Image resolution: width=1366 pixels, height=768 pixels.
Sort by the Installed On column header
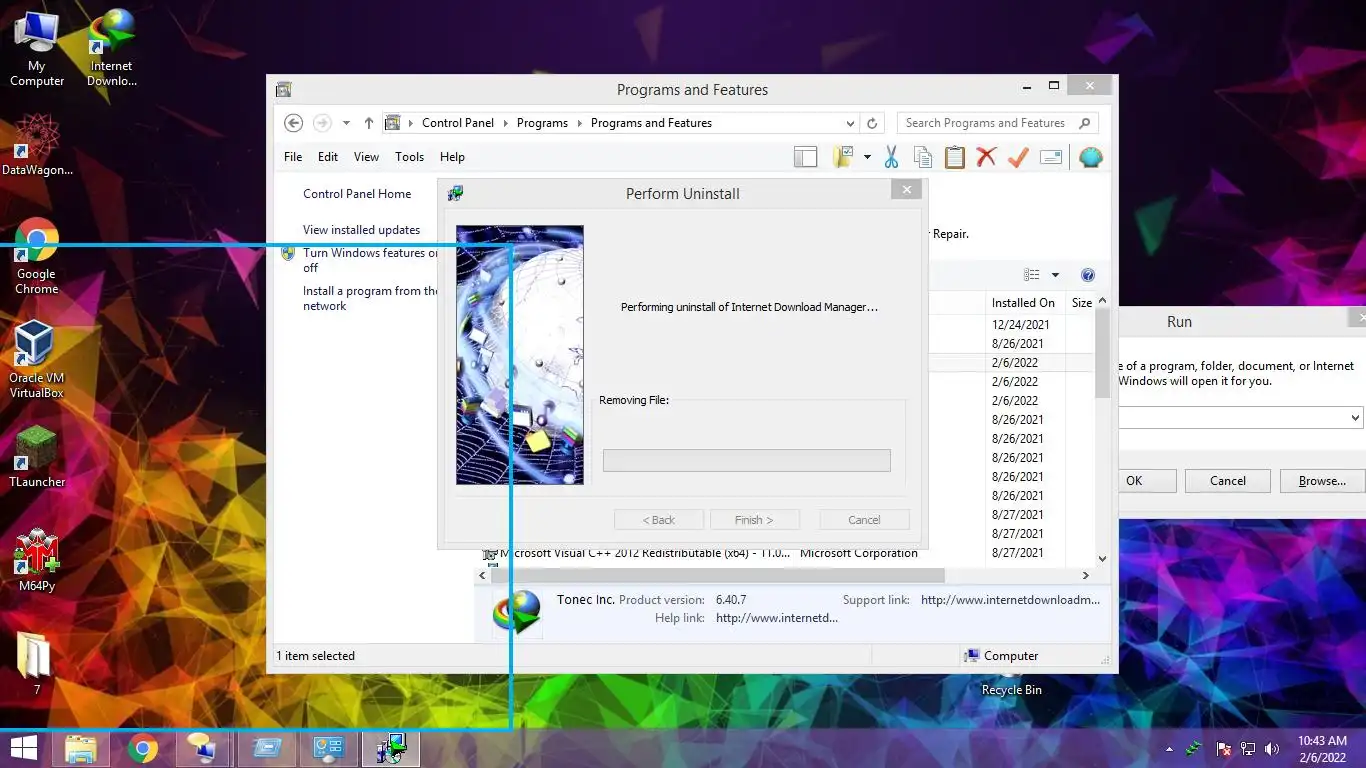[x=1023, y=302]
